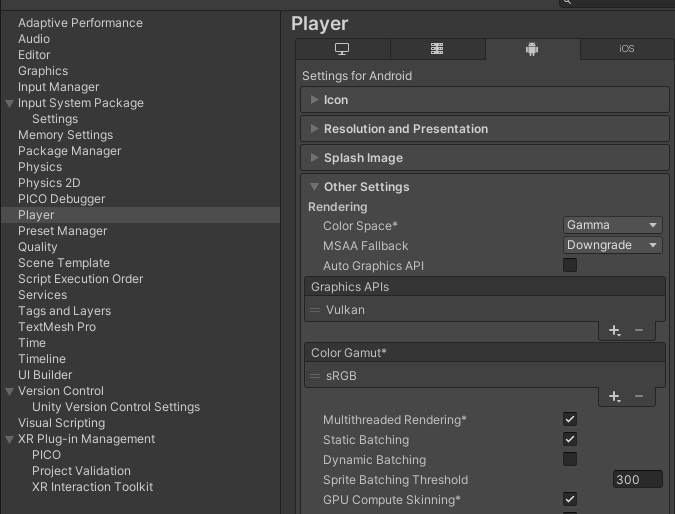Open UI Builder settings
Viewport: 675px width, 514px height.
click(x=45, y=375)
